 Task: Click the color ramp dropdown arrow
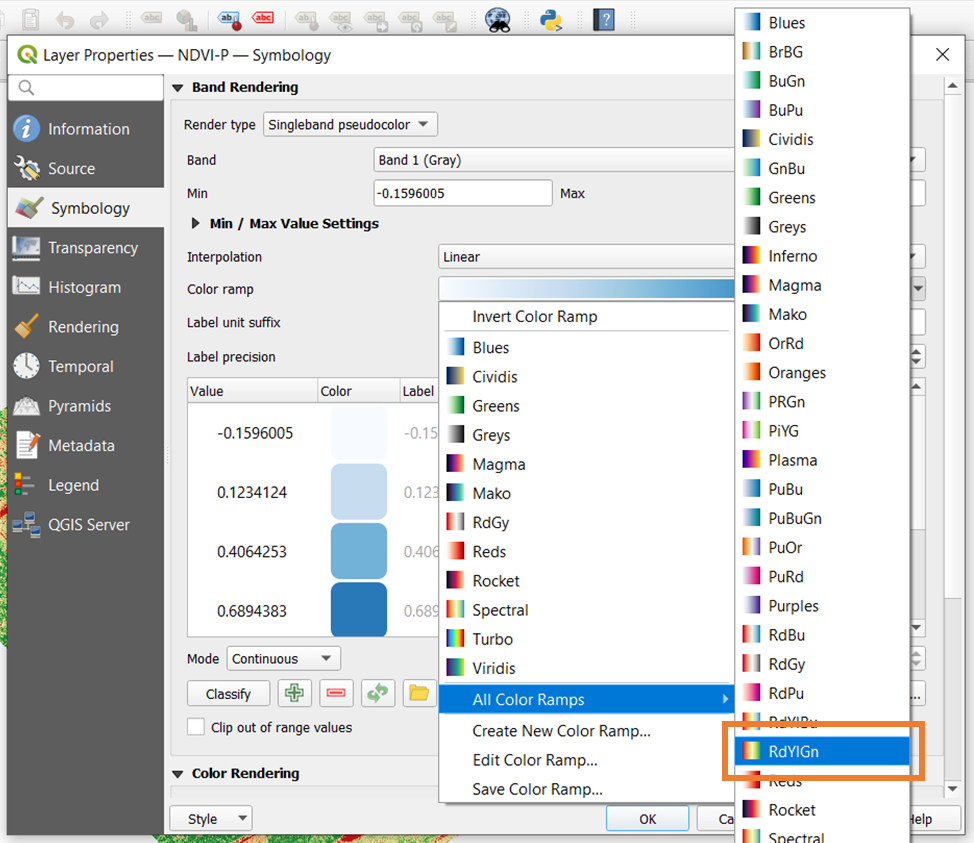click(x=917, y=288)
